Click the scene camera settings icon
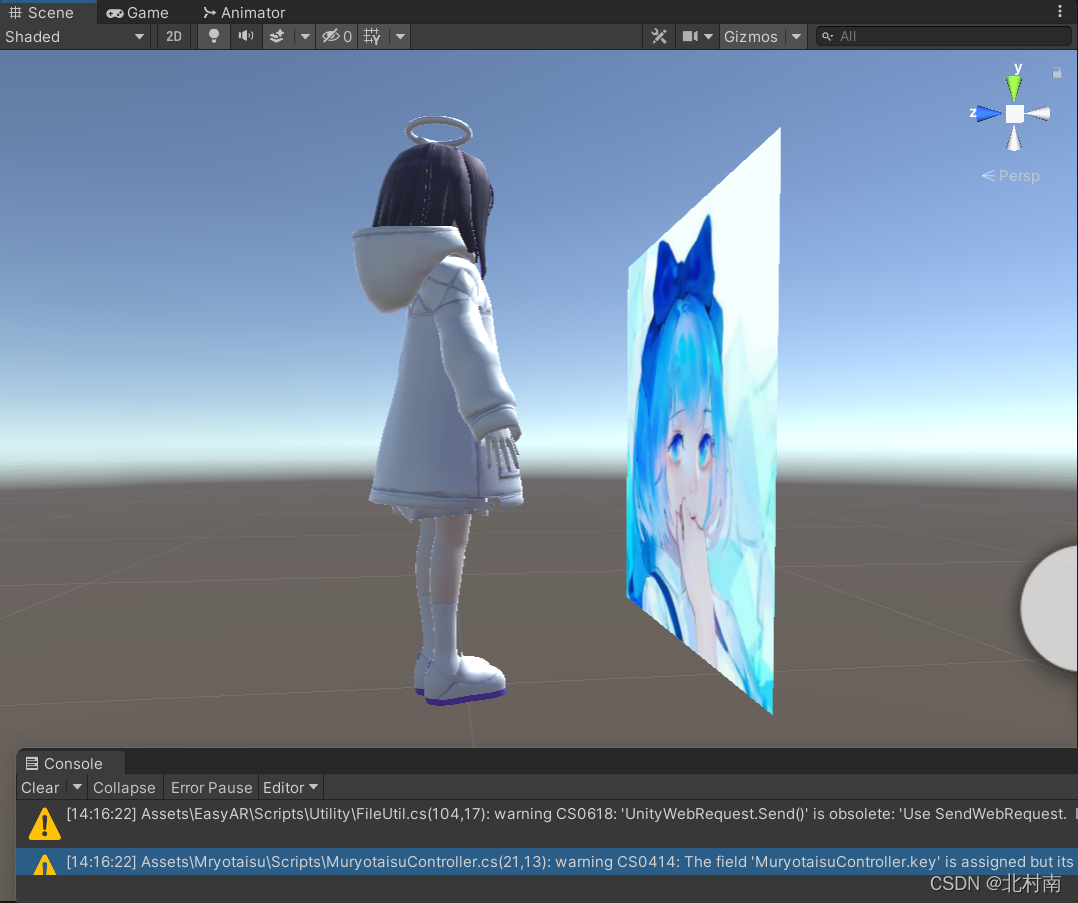1078x903 pixels. click(690, 36)
